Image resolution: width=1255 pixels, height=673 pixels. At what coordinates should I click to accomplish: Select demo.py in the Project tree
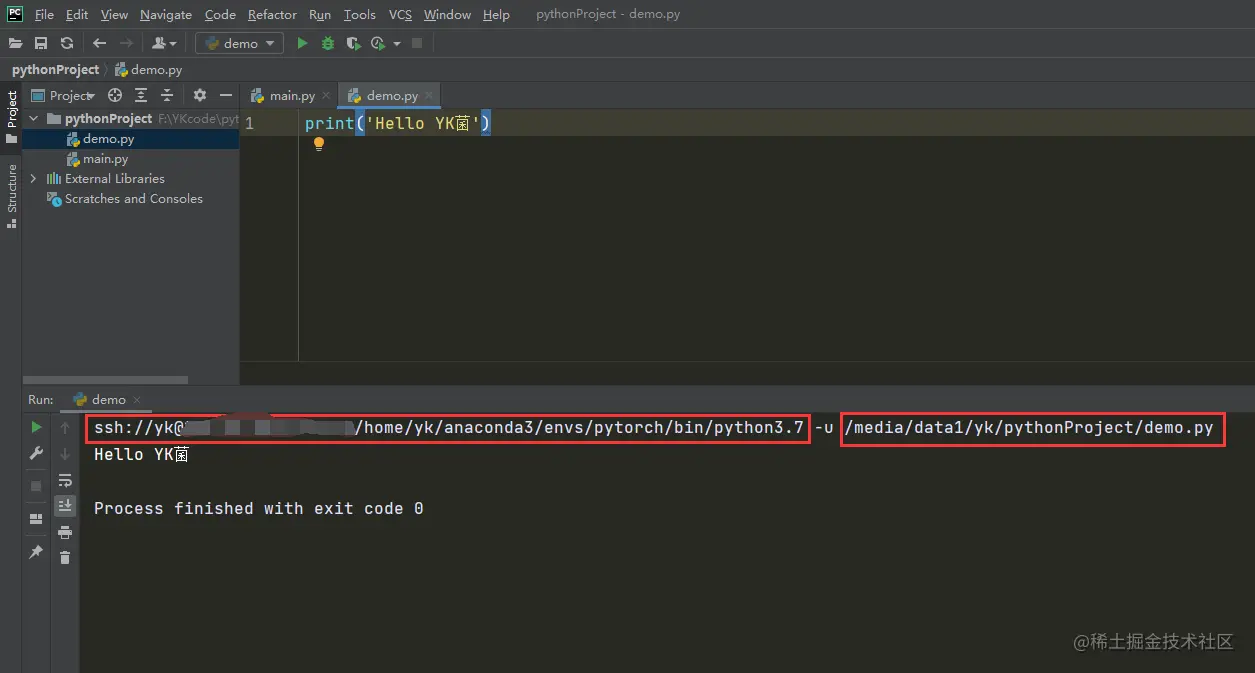pos(130,139)
